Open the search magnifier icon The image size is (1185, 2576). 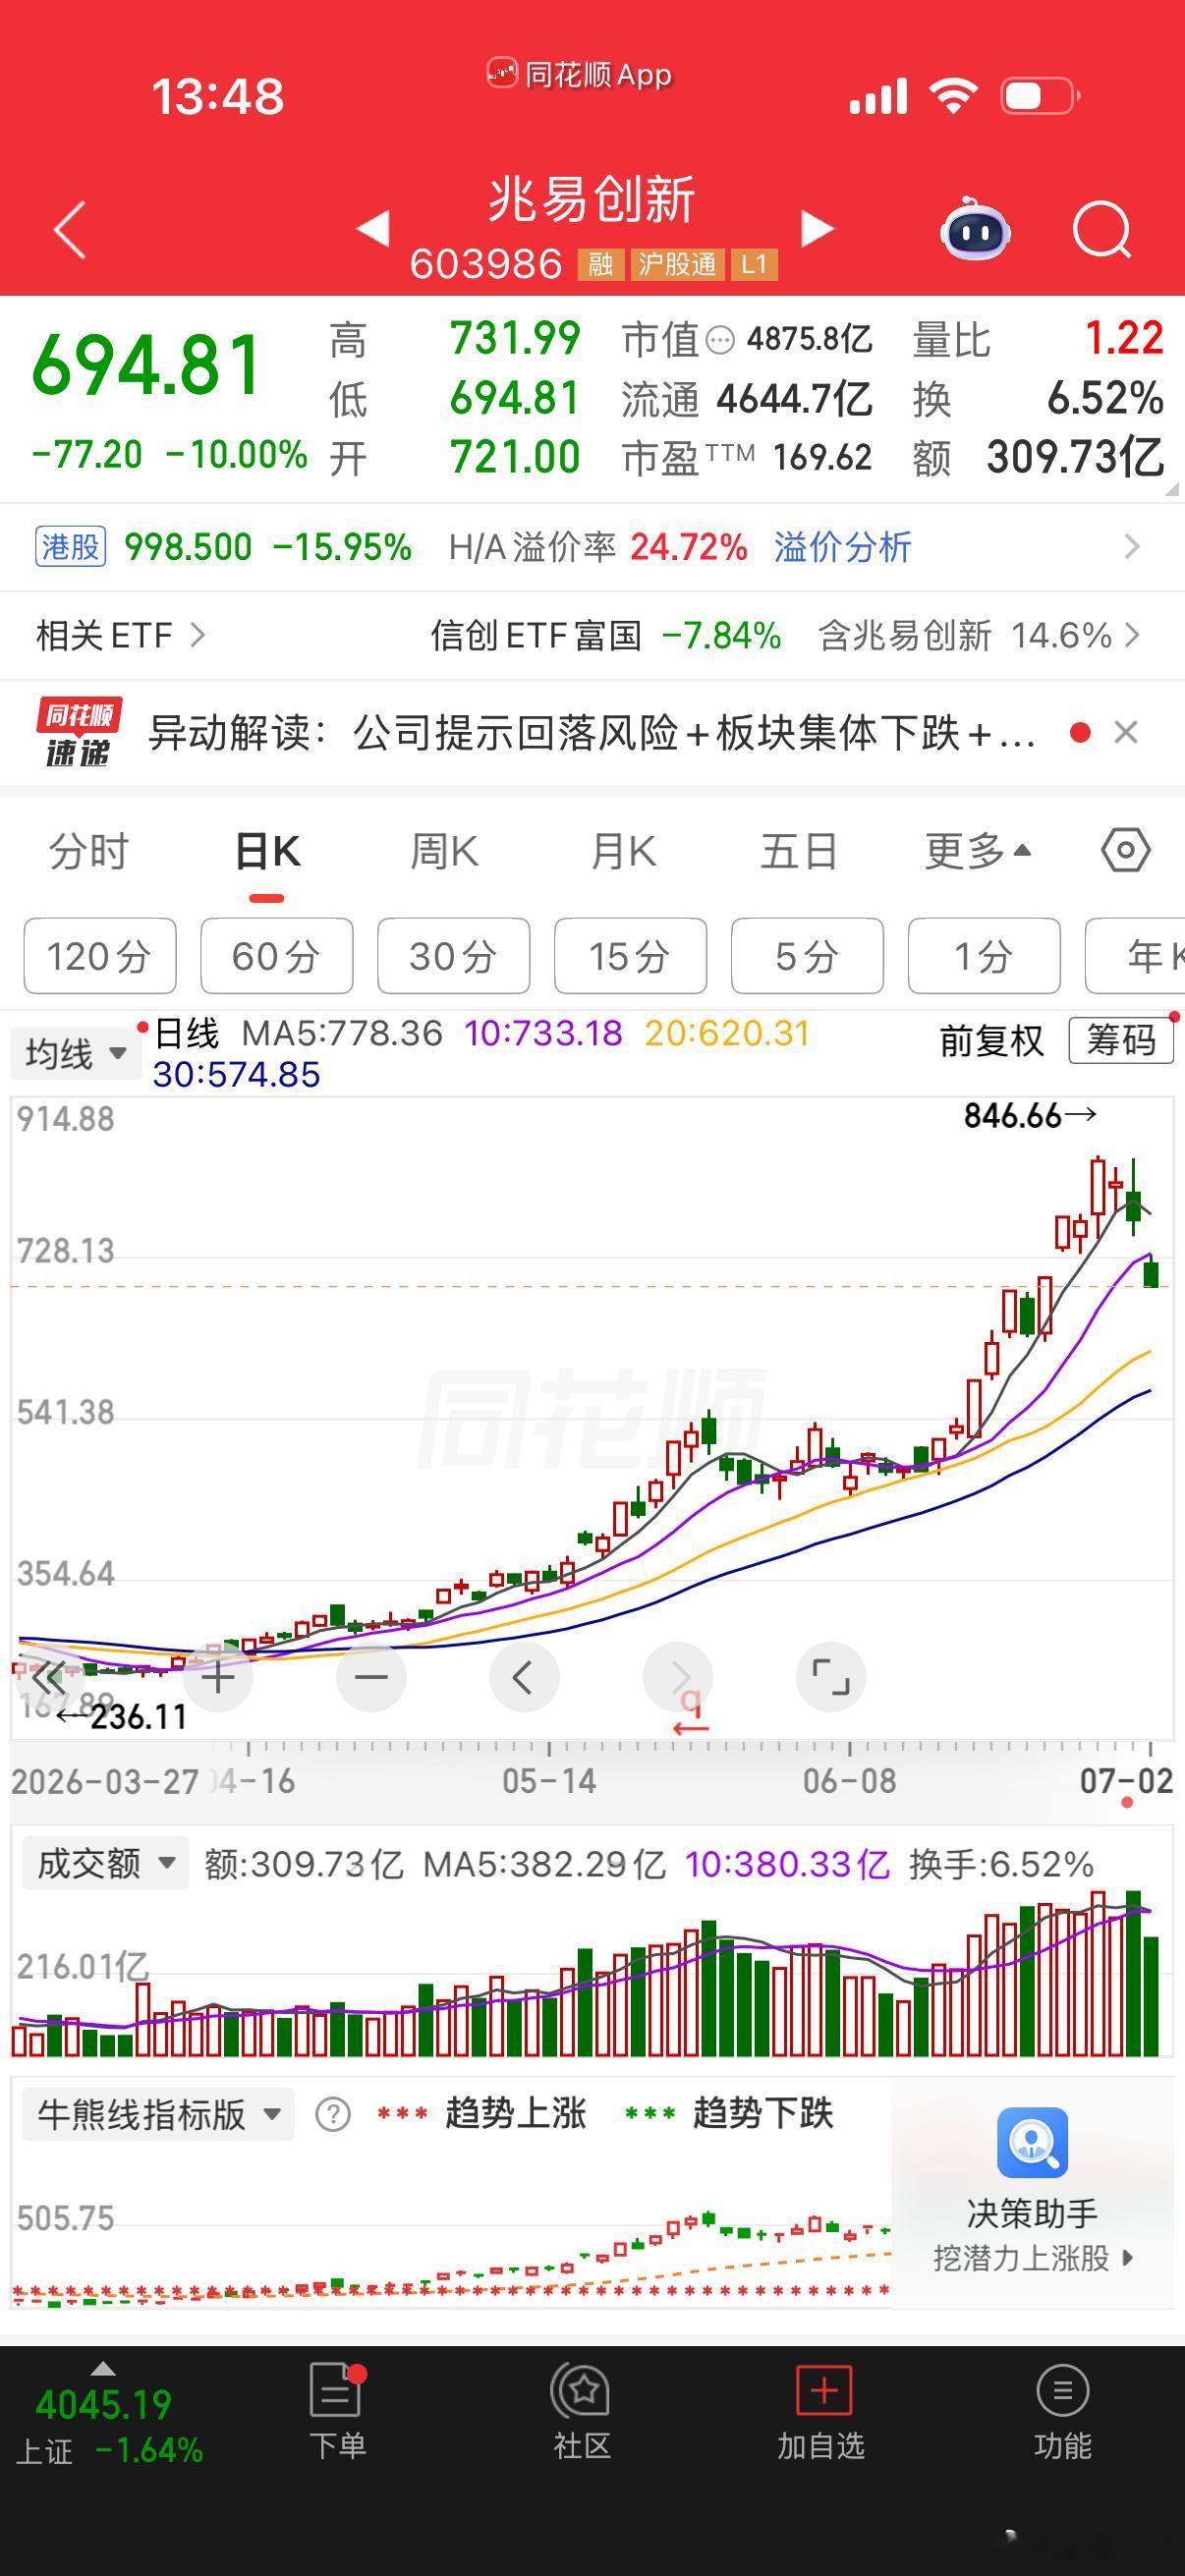tap(1101, 230)
